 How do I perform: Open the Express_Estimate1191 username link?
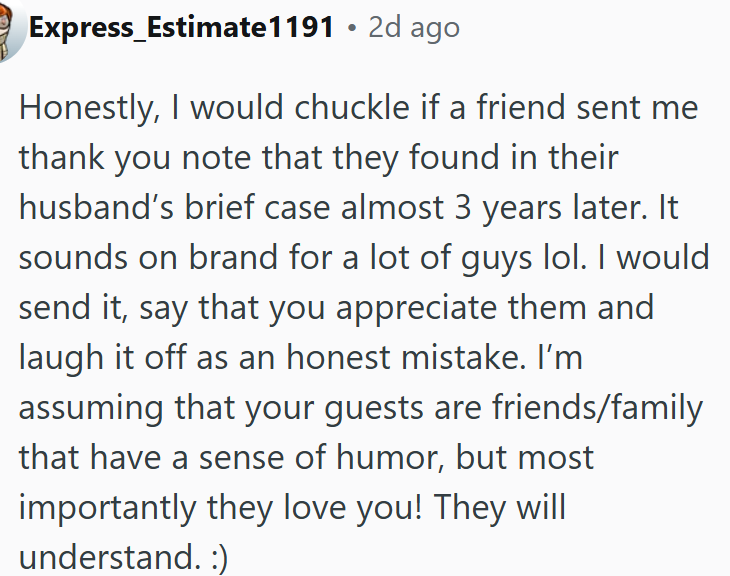181,27
